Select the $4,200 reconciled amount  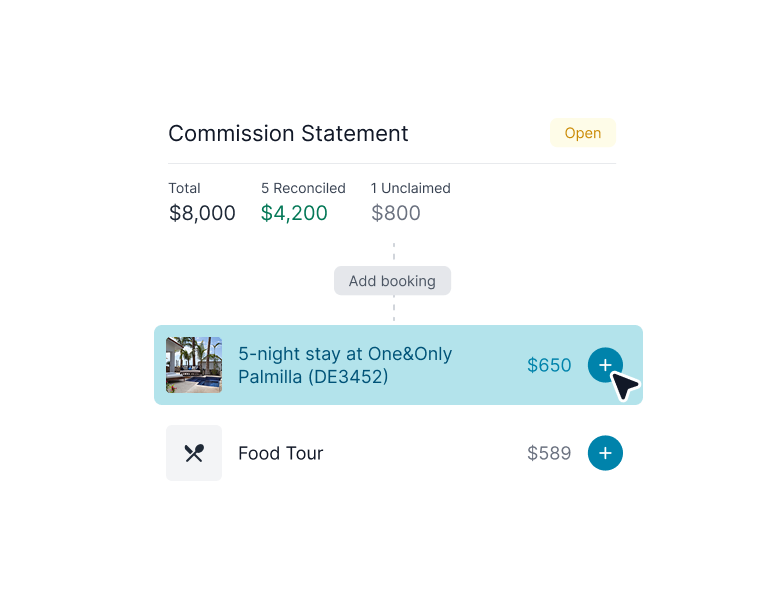[x=294, y=213]
